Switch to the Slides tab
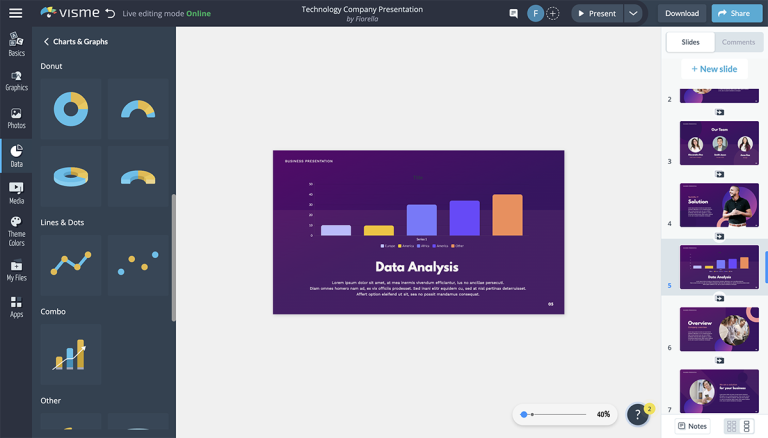This screenshot has width=768, height=438. click(690, 42)
